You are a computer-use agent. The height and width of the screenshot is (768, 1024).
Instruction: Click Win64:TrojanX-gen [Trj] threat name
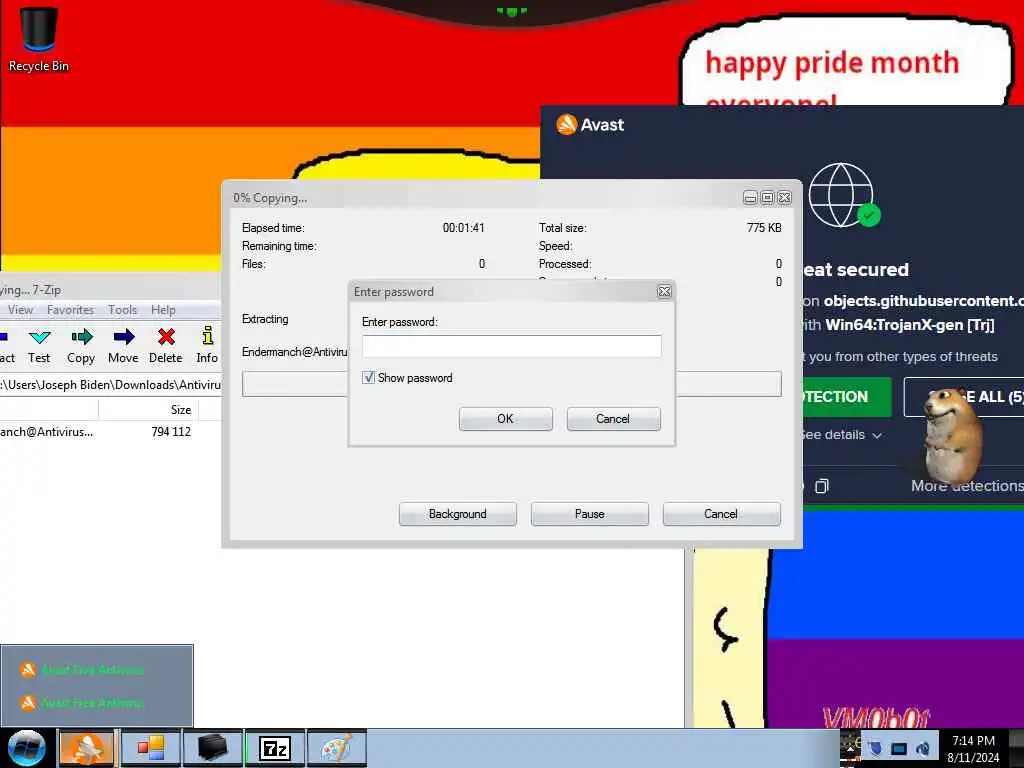click(910, 325)
